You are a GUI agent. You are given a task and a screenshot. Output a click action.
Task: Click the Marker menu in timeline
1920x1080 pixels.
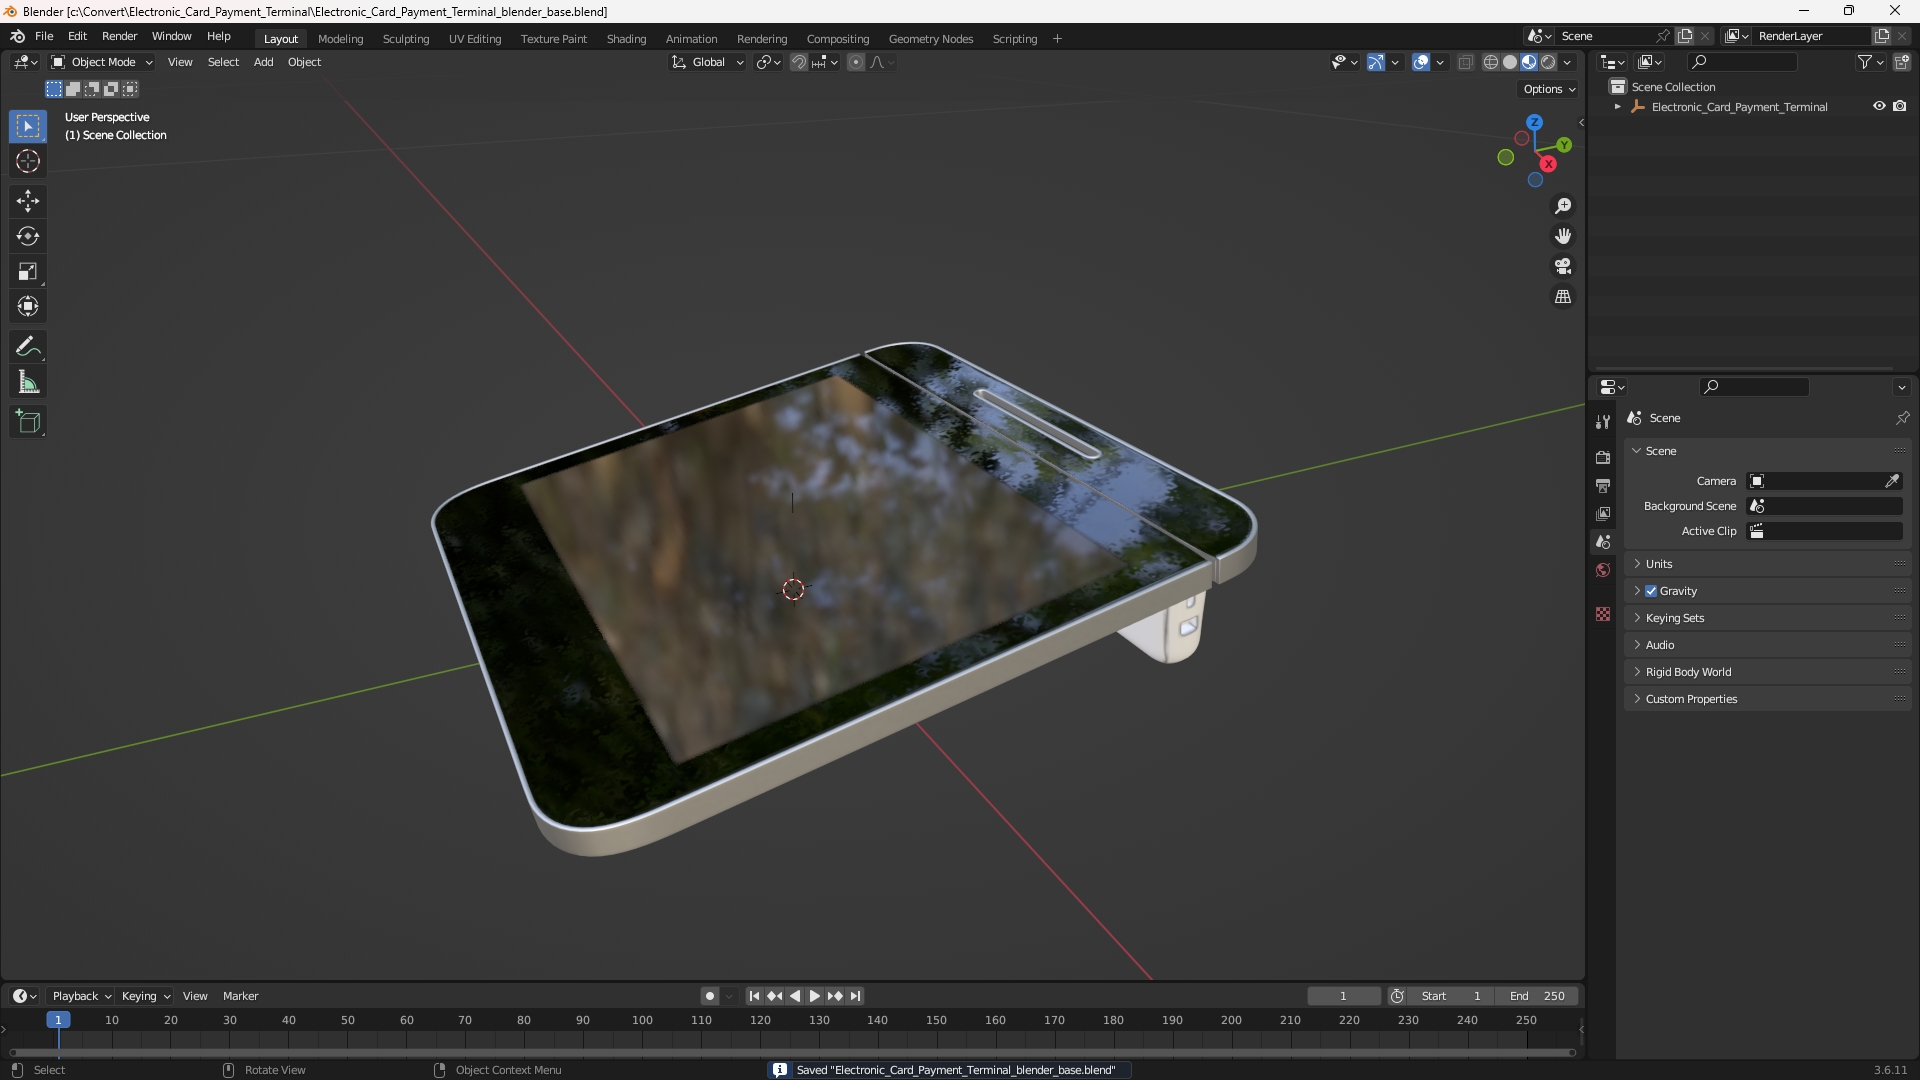click(240, 996)
